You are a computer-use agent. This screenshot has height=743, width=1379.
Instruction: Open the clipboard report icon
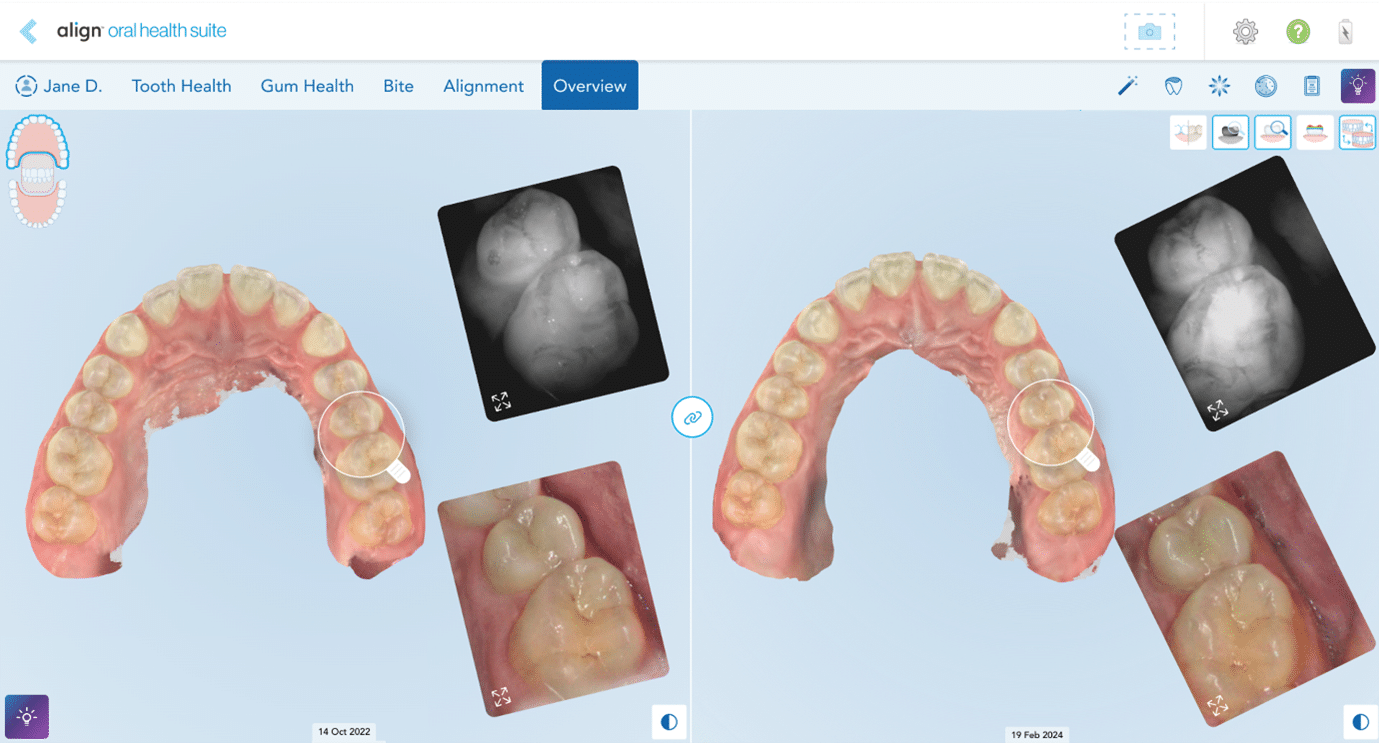[x=1312, y=86]
